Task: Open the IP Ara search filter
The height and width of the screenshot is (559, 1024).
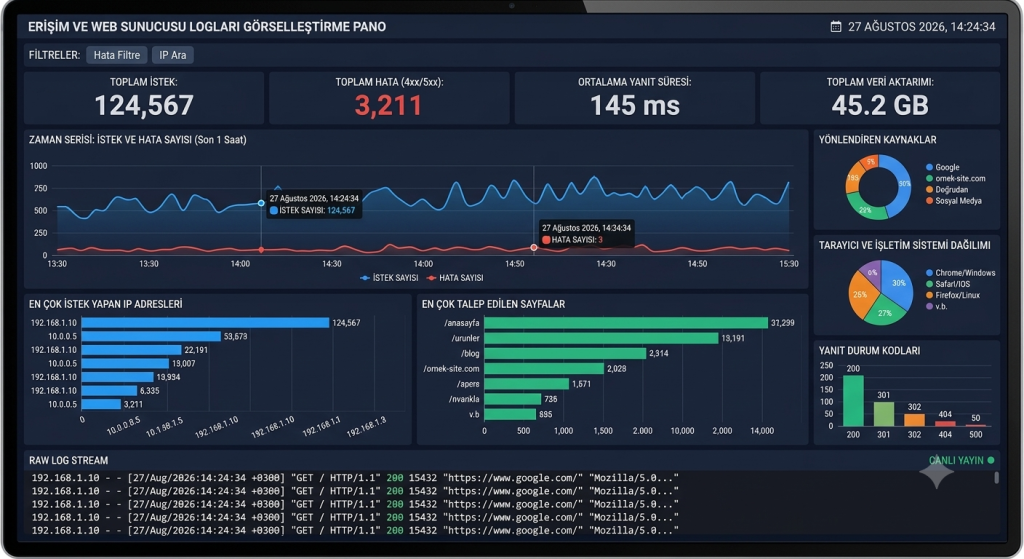Action: click(173, 55)
